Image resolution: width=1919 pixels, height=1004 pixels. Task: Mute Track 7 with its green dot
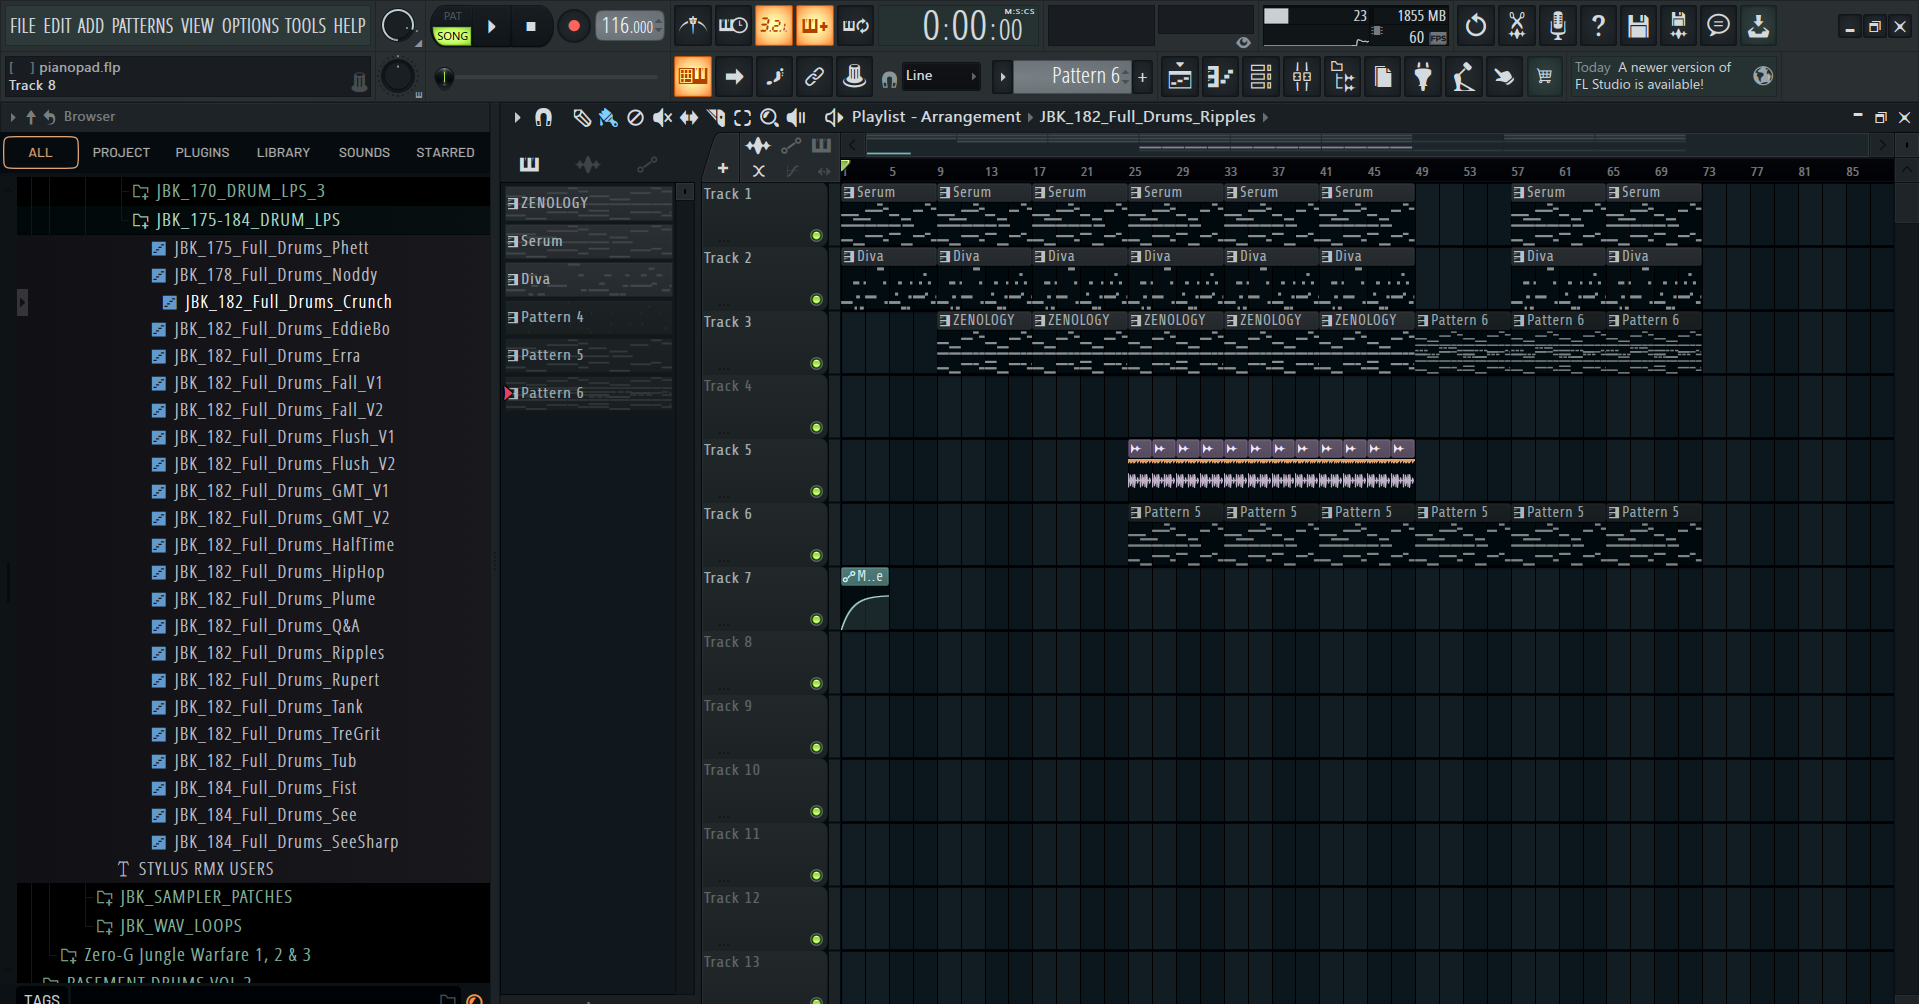coord(816,620)
